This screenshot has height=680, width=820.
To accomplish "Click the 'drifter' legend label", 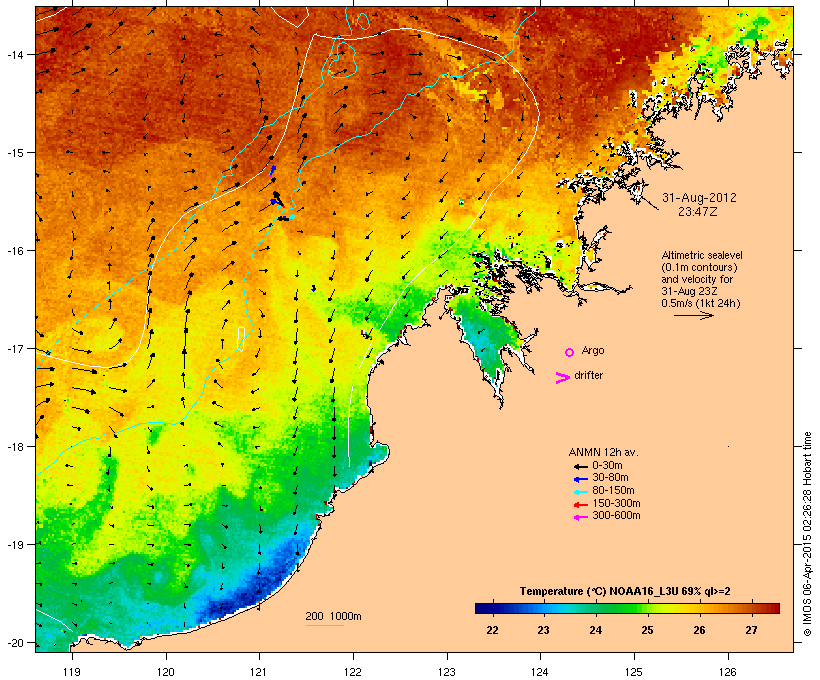I will coord(588,375).
